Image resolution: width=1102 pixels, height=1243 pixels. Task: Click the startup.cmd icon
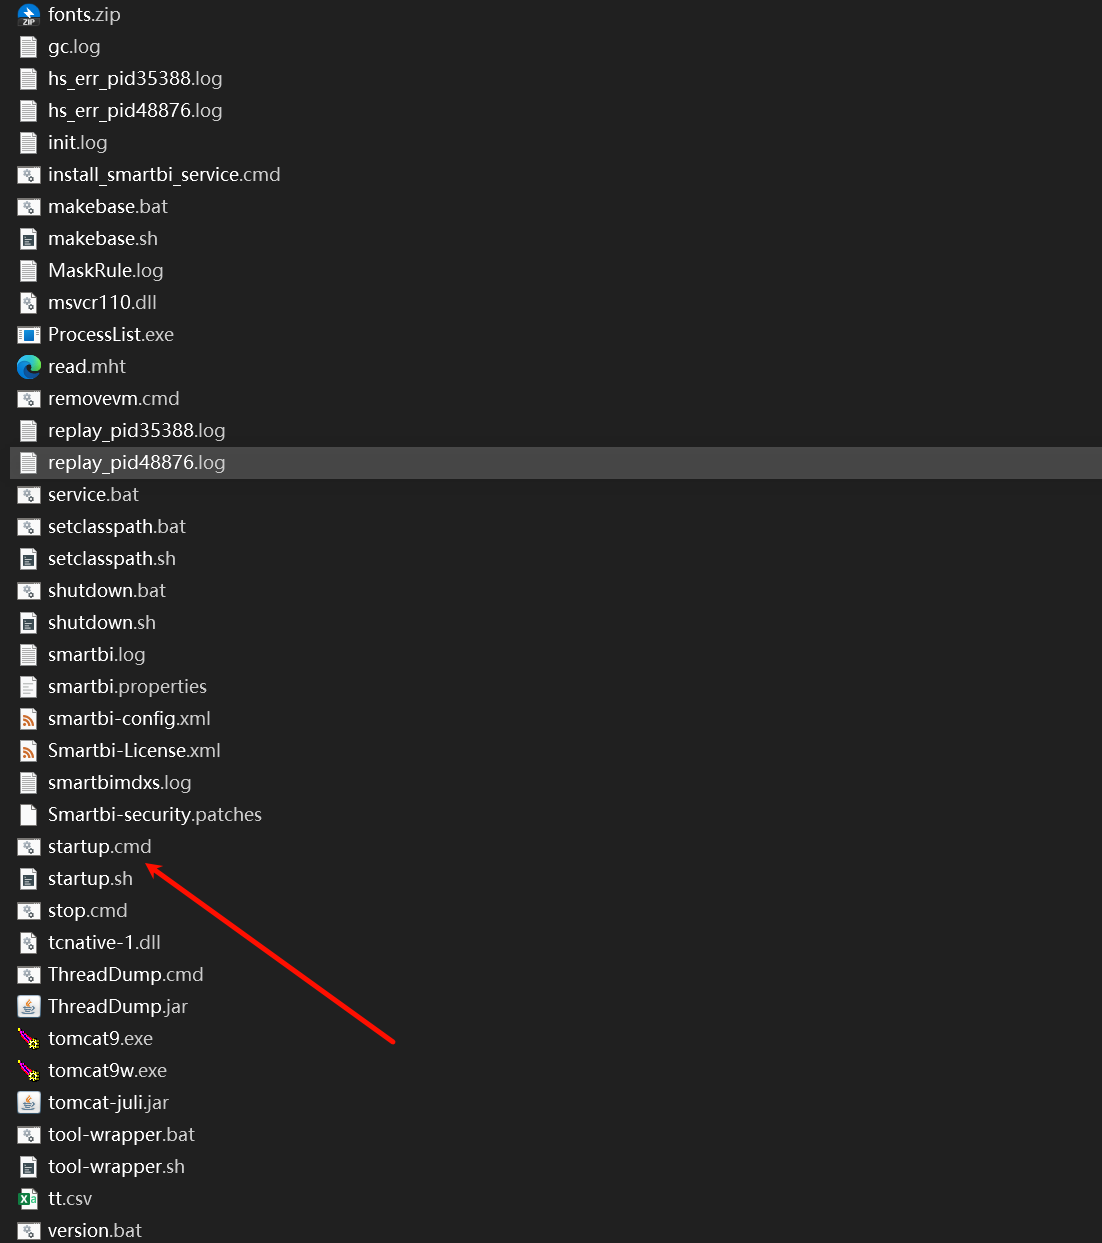(29, 847)
